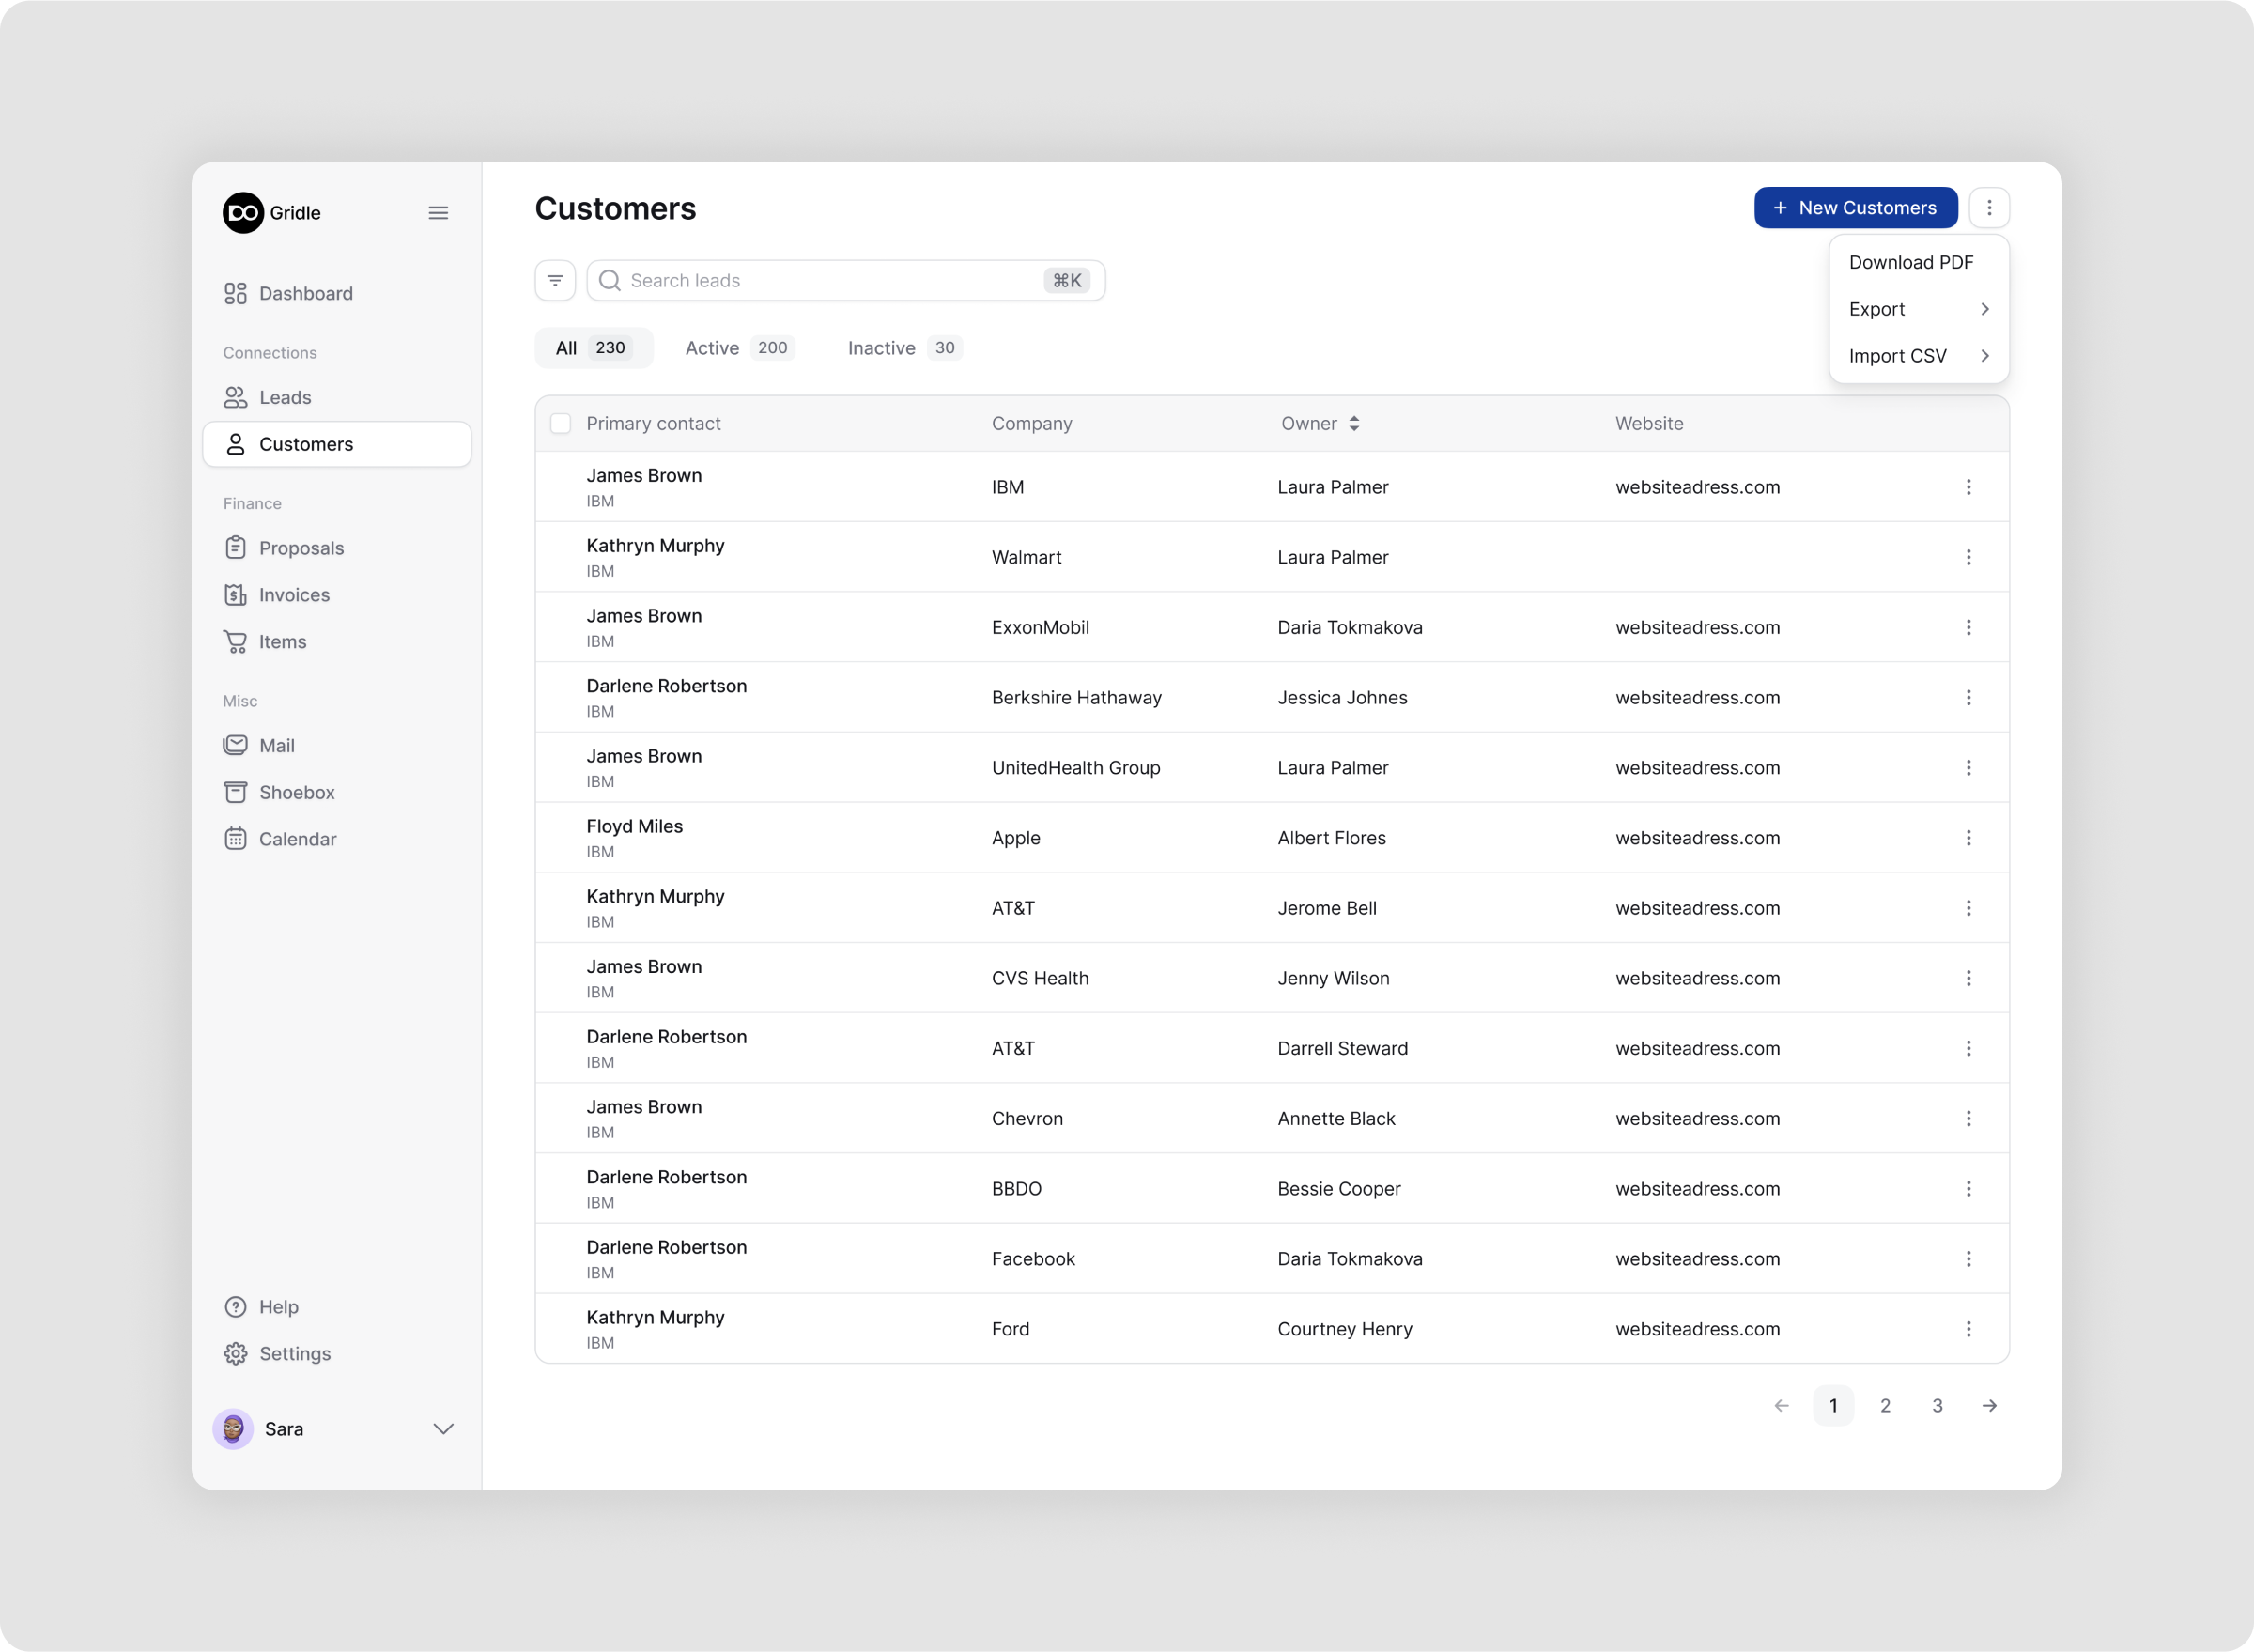Open row menu for Facebook row

[x=1968, y=1259]
